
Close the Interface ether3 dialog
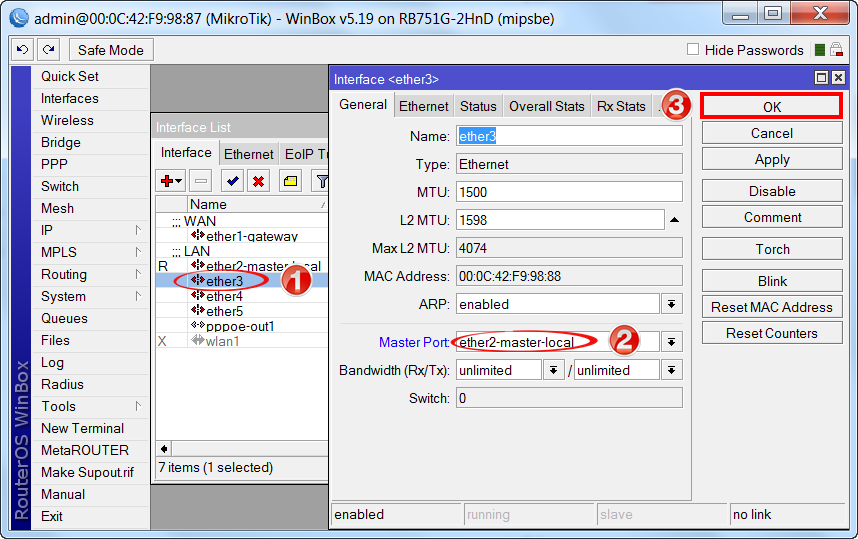click(838, 78)
